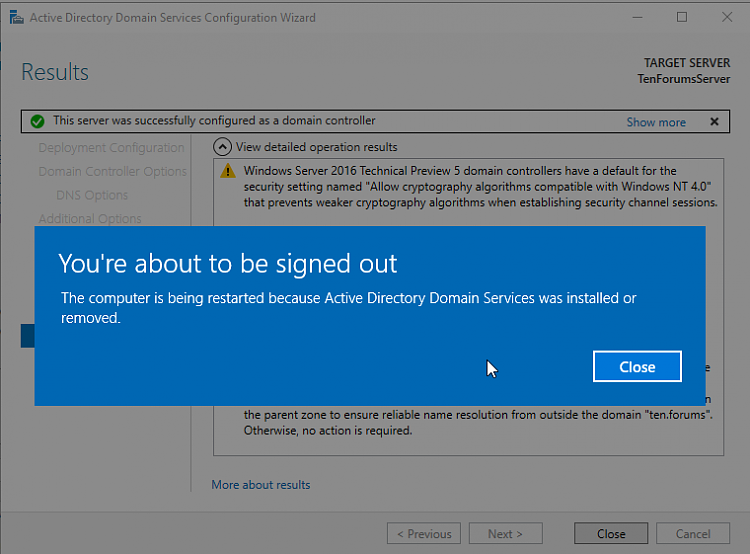Dismiss the success banner with X
The height and width of the screenshot is (554, 750).
click(714, 122)
